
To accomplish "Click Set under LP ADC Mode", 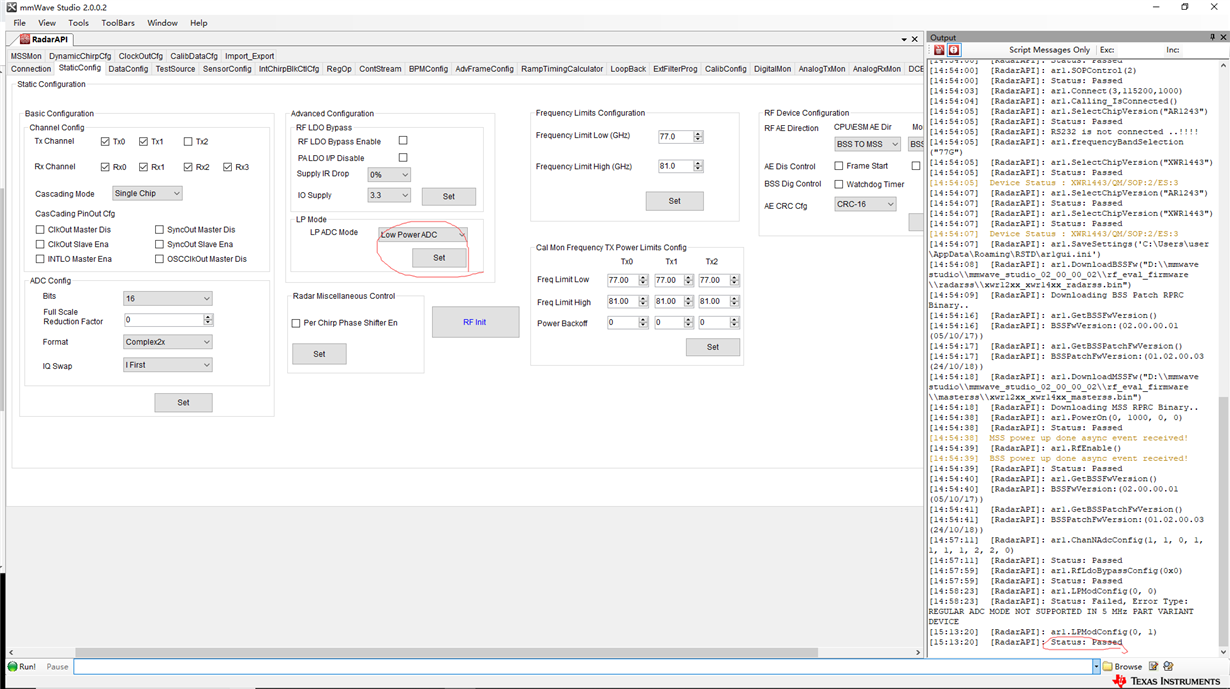I will 439,258.
